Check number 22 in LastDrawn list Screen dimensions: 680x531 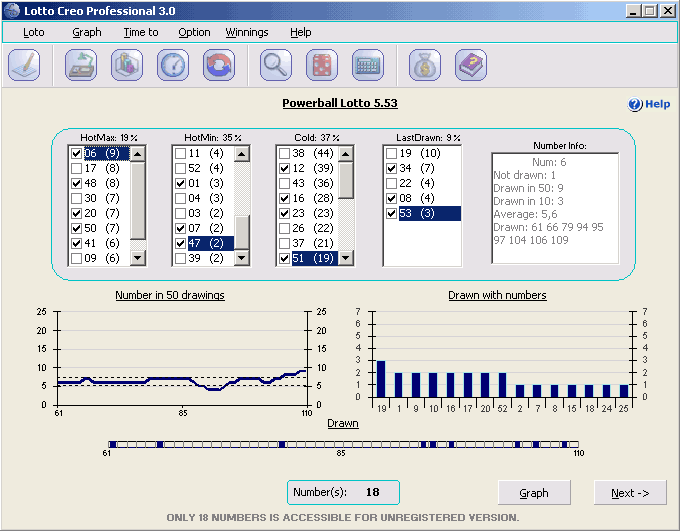[x=391, y=183]
